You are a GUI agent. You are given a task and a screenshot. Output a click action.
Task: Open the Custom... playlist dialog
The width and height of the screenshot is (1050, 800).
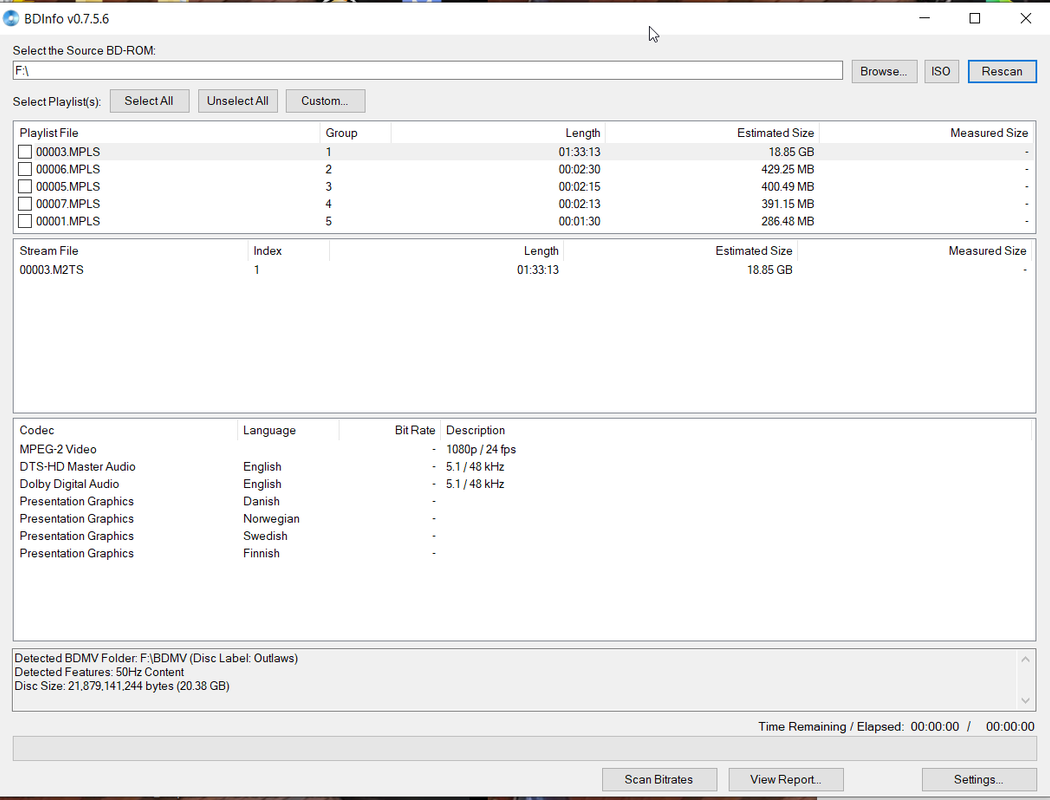tap(325, 101)
